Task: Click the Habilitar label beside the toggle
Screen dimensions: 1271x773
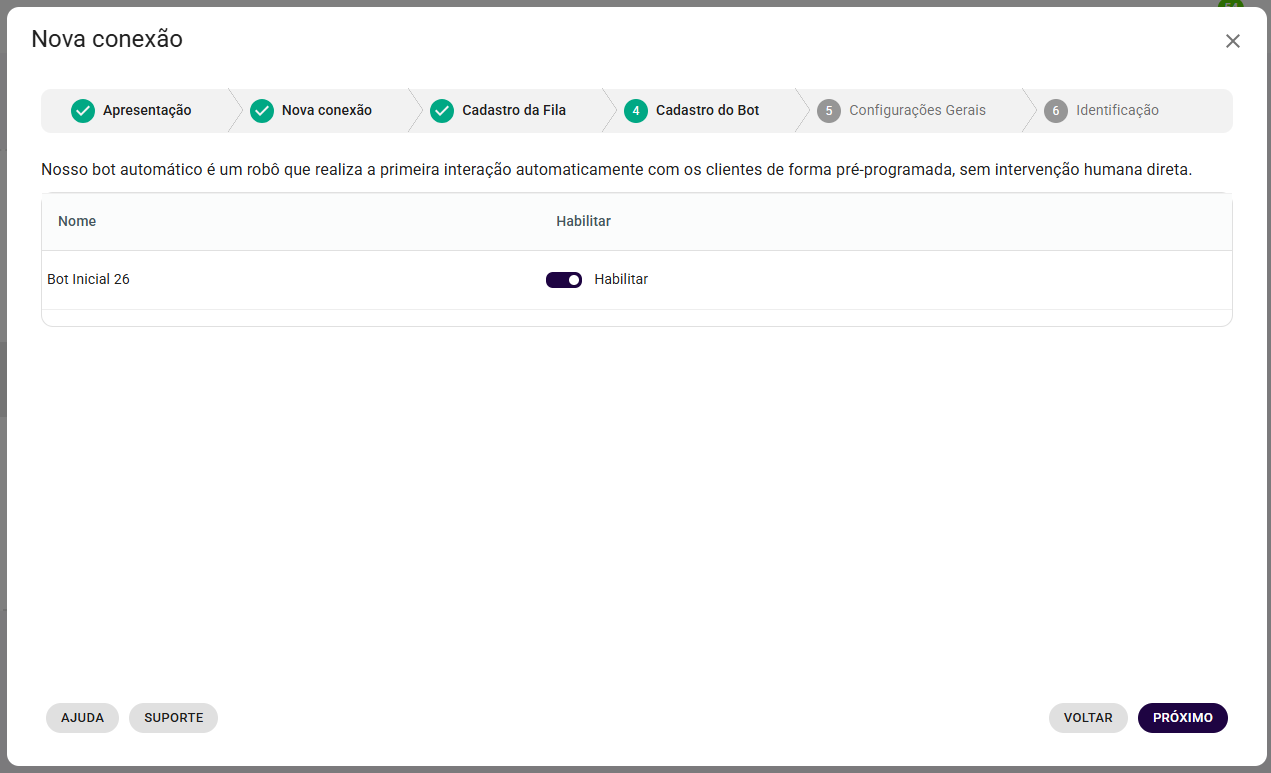Action: tap(621, 280)
